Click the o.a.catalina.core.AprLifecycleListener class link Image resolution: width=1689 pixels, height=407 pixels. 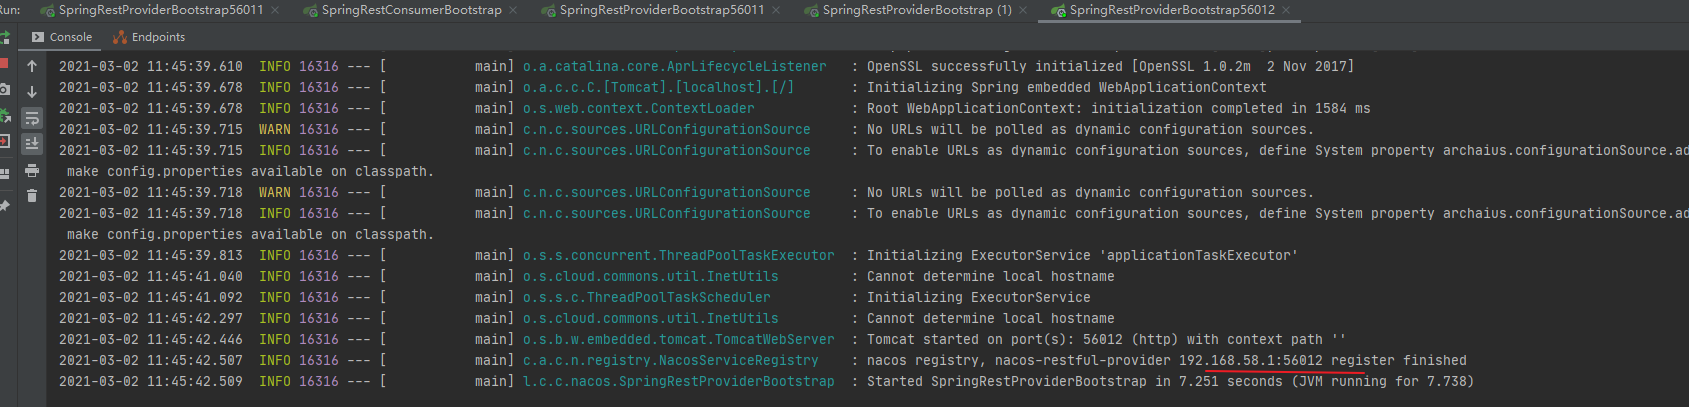click(x=674, y=66)
